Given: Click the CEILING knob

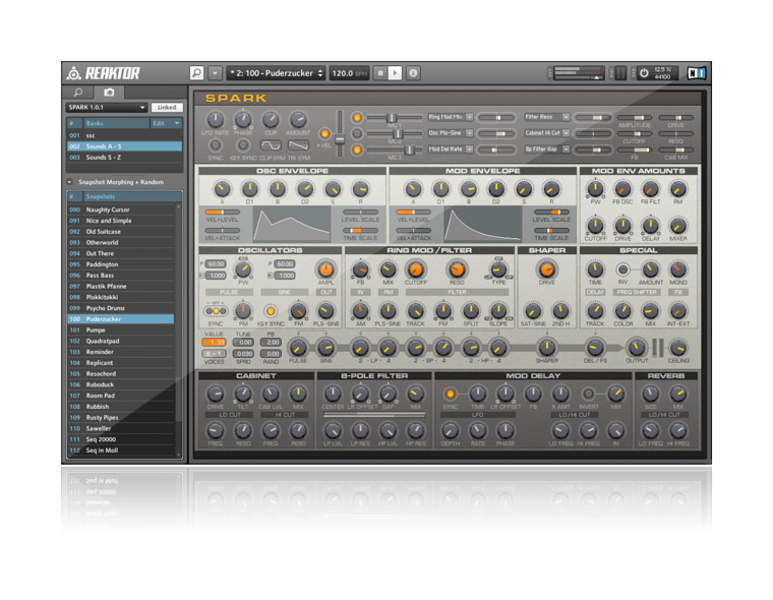Looking at the screenshot, I should pyautogui.click(x=678, y=348).
